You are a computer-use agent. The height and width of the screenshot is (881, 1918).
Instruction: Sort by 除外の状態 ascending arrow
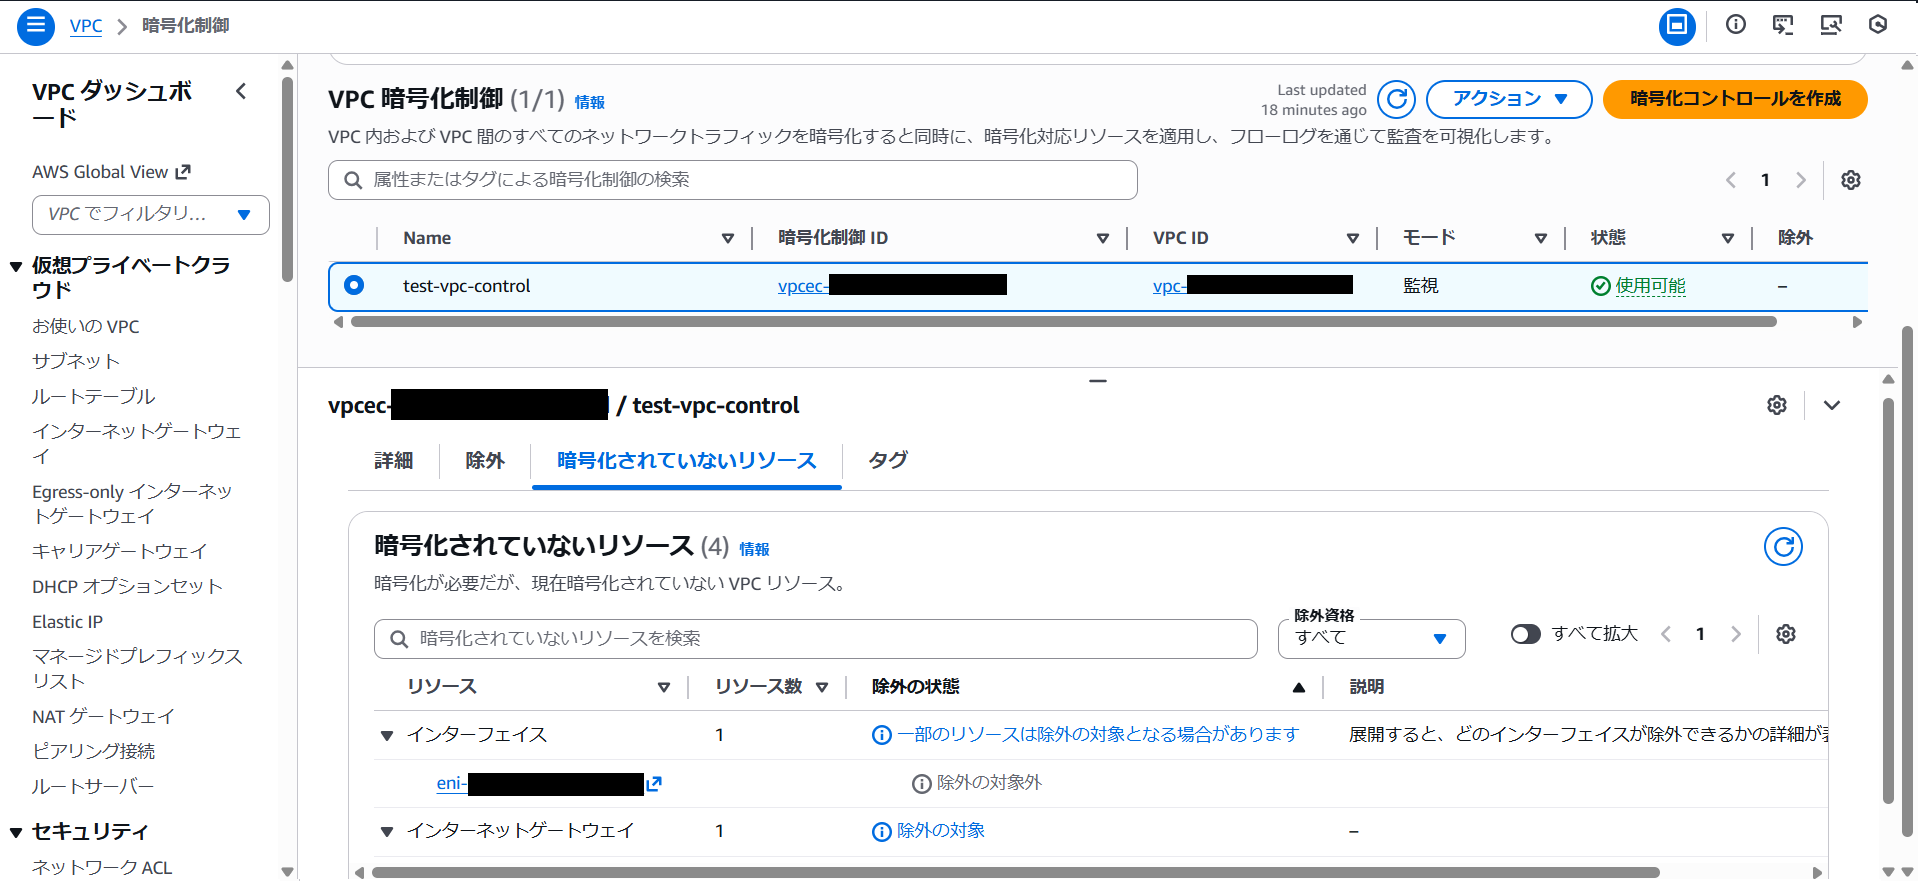1299,687
